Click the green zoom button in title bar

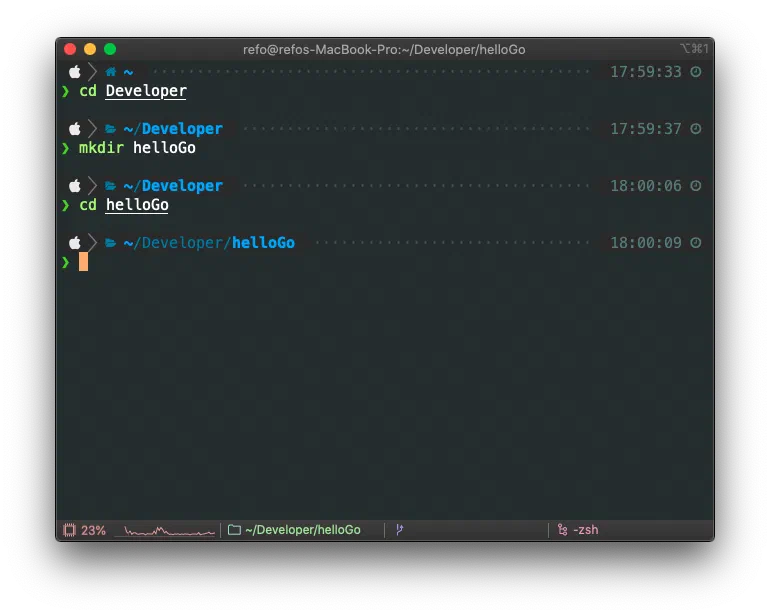point(110,49)
